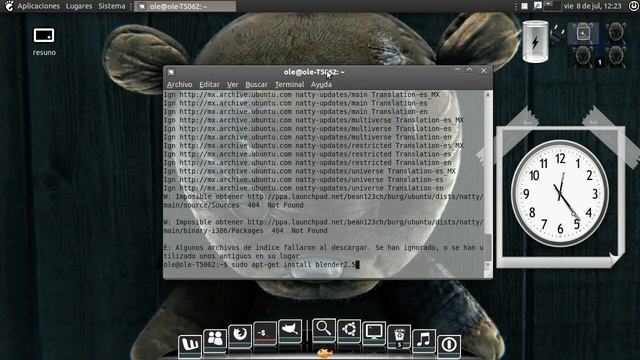The height and width of the screenshot is (360, 640).
Task: Click the terminal scrollbar down arrow
Action: point(488,265)
